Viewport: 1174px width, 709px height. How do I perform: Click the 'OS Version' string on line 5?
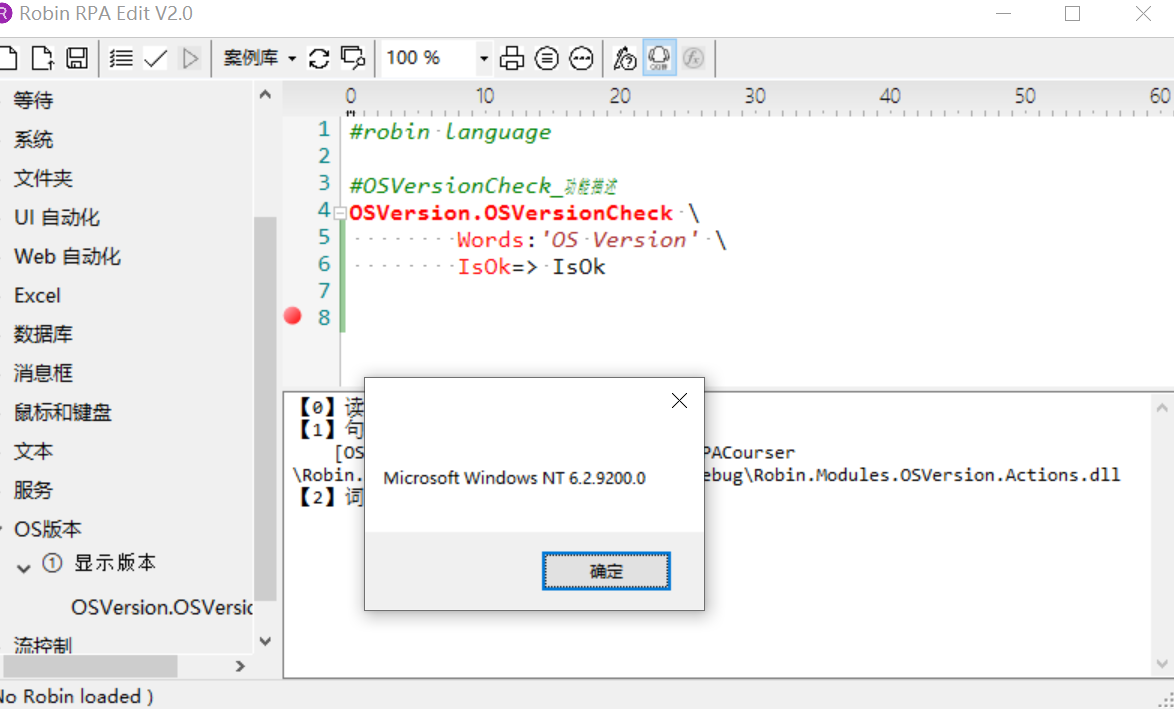click(x=621, y=240)
